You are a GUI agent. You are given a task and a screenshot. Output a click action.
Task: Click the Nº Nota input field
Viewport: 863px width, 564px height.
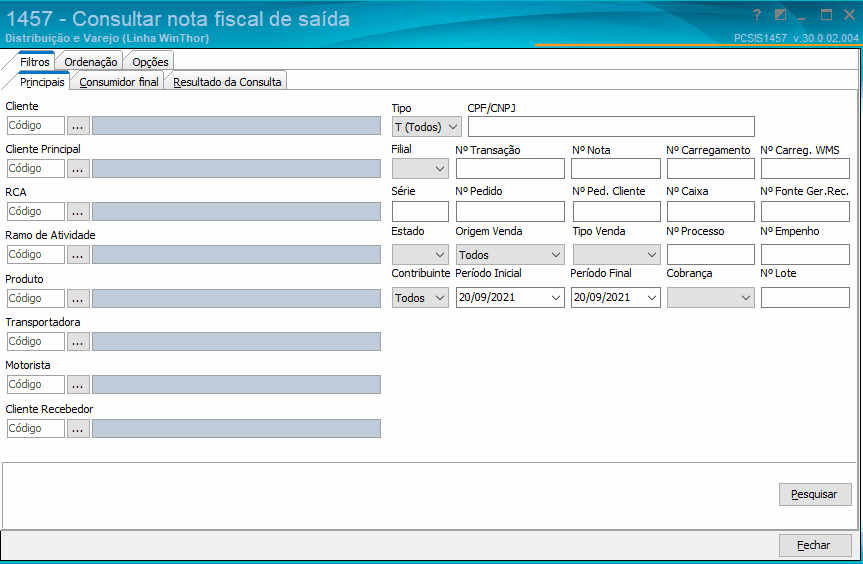coord(616,169)
